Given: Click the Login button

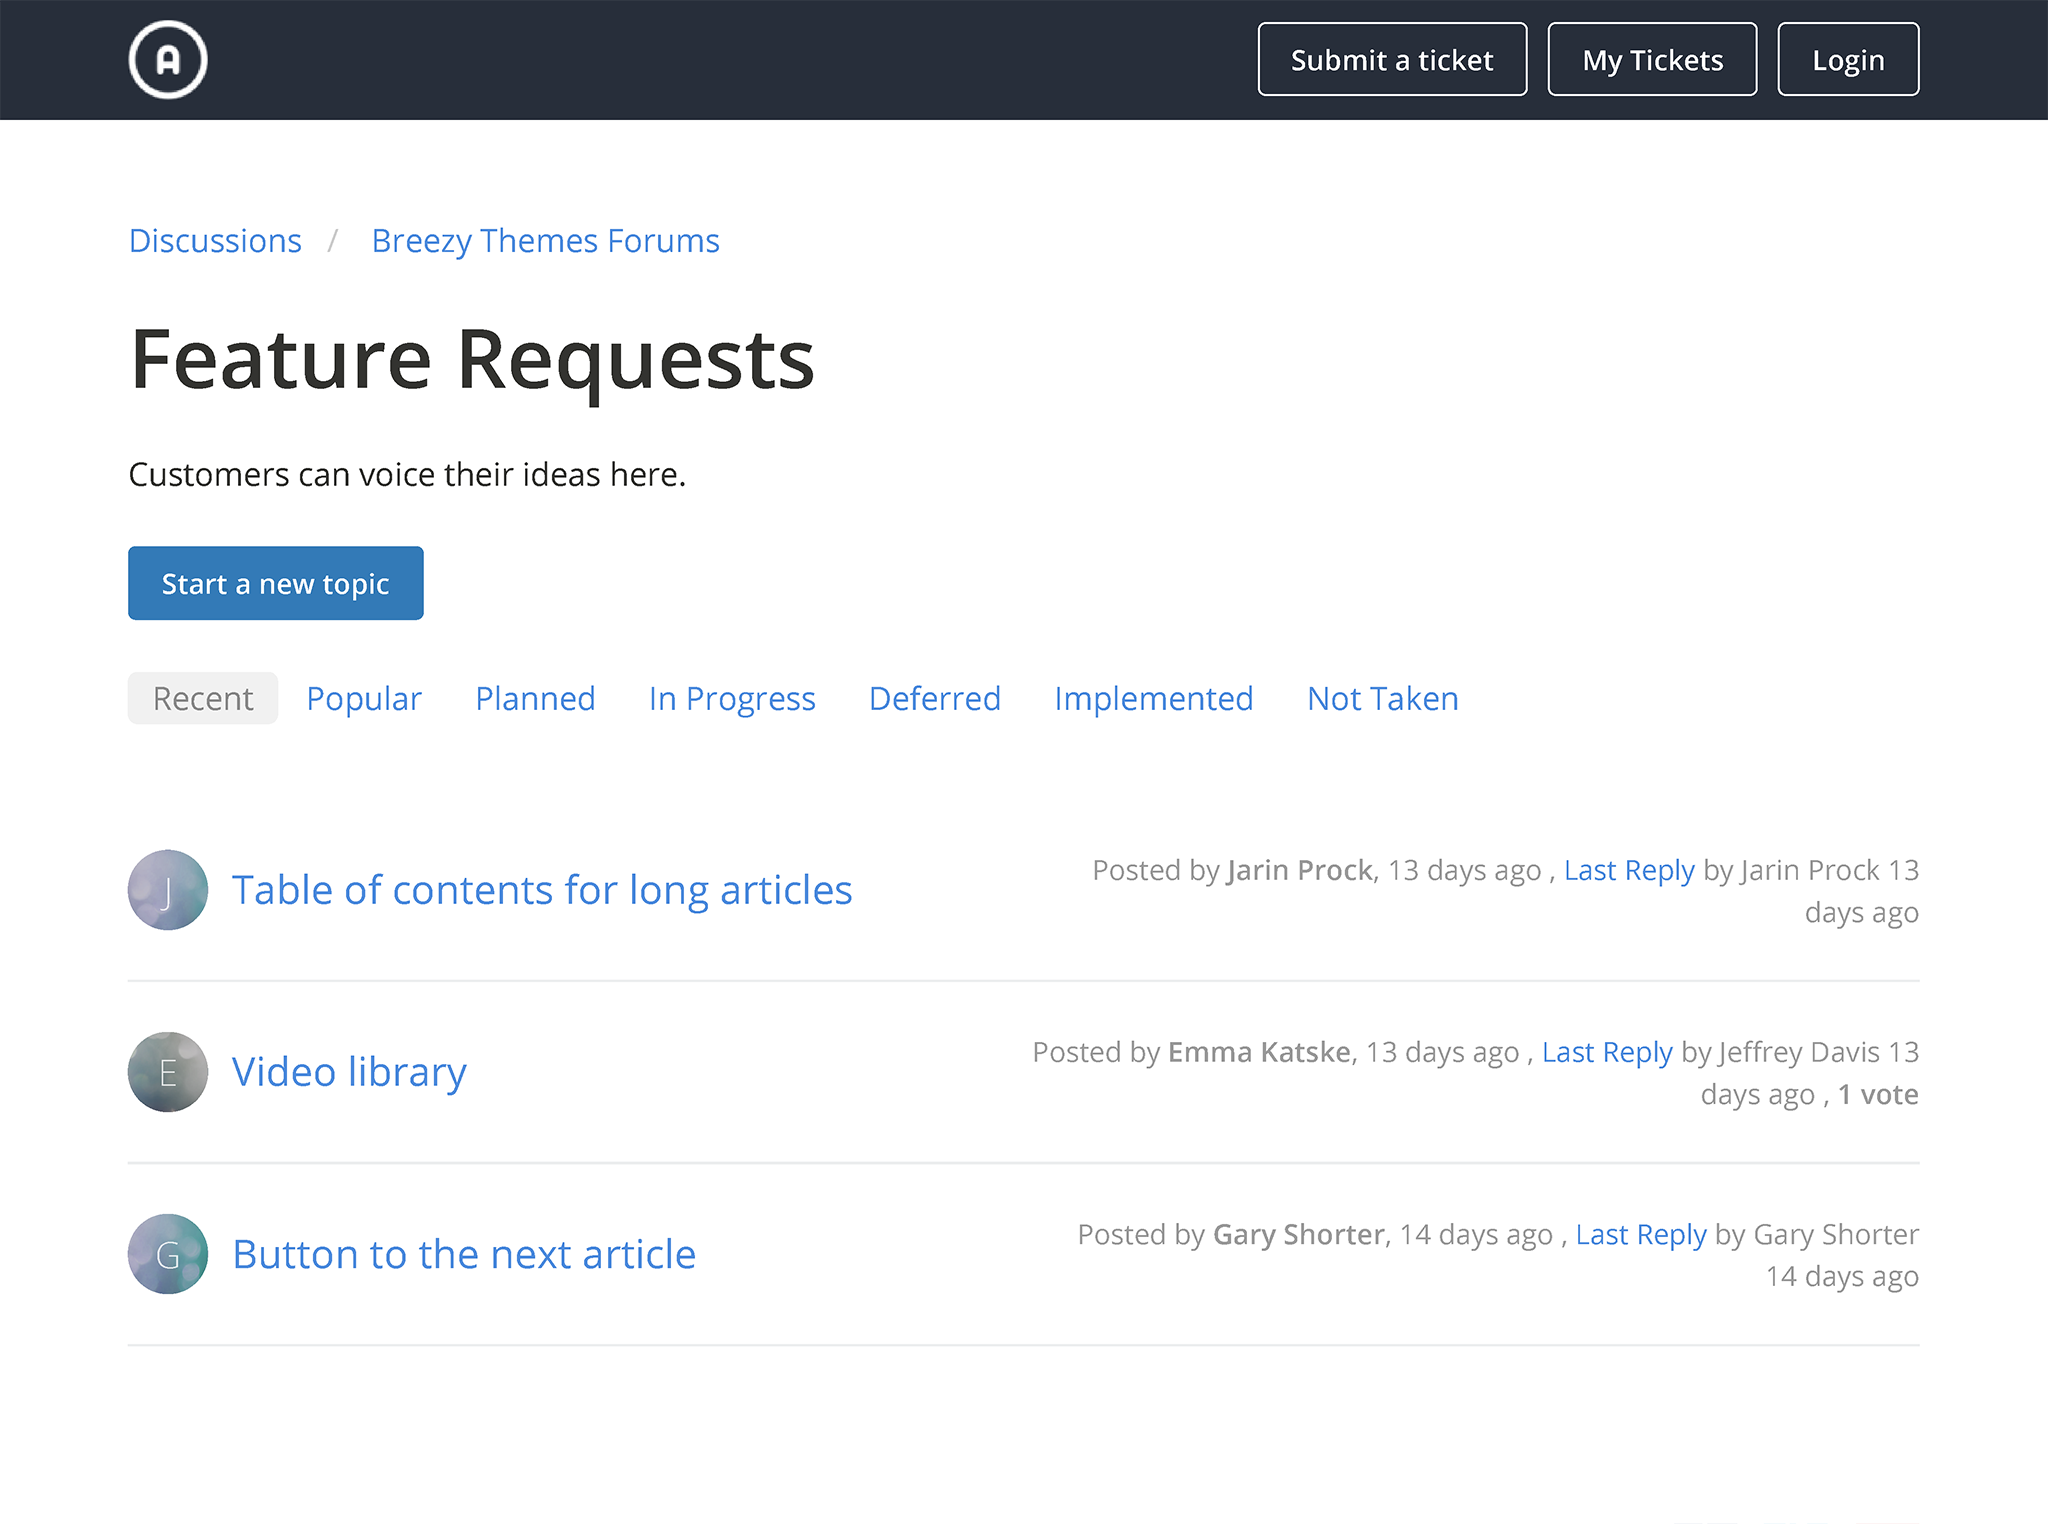Looking at the screenshot, I should (1848, 60).
